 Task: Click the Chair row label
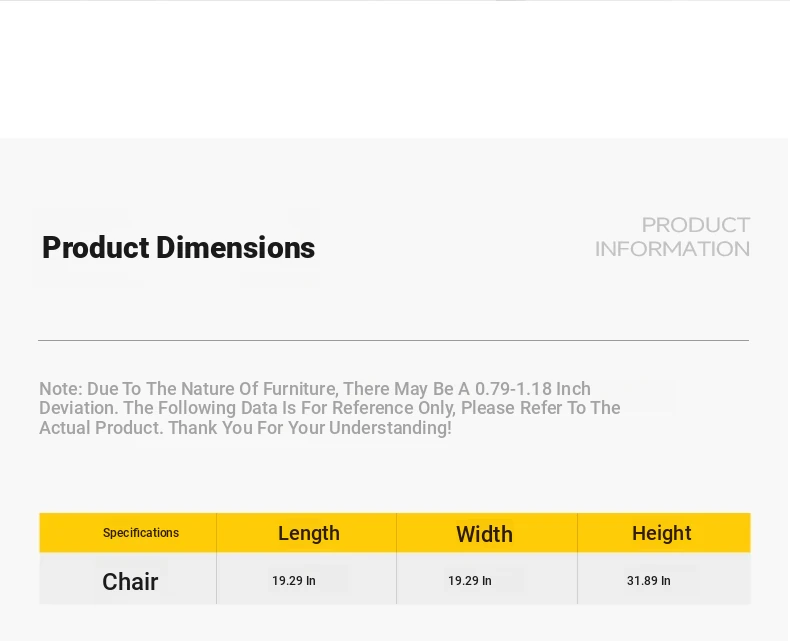point(130,582)
